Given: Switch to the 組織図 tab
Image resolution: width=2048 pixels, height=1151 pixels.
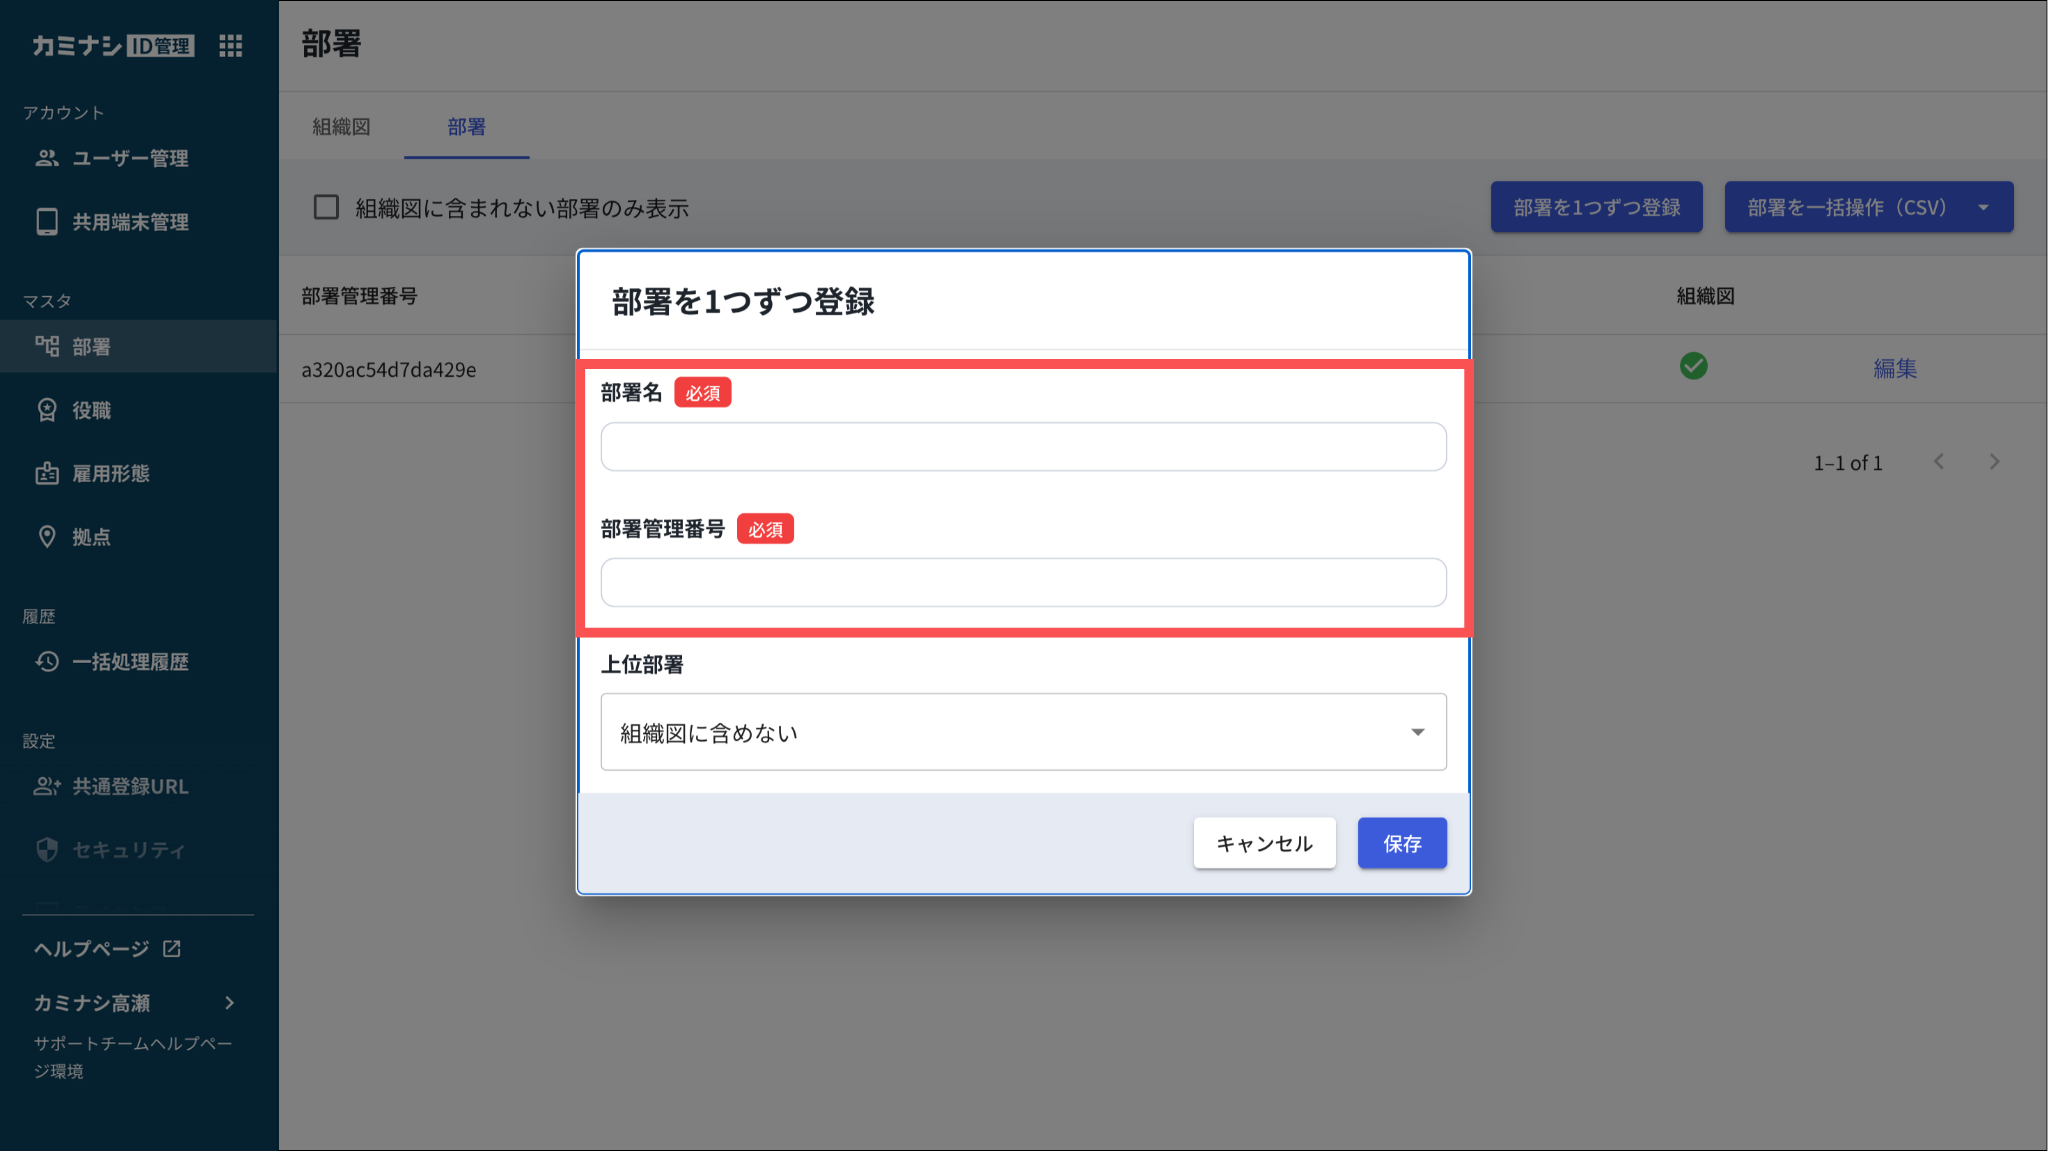Looking at the screenshot, I should 341,127.
